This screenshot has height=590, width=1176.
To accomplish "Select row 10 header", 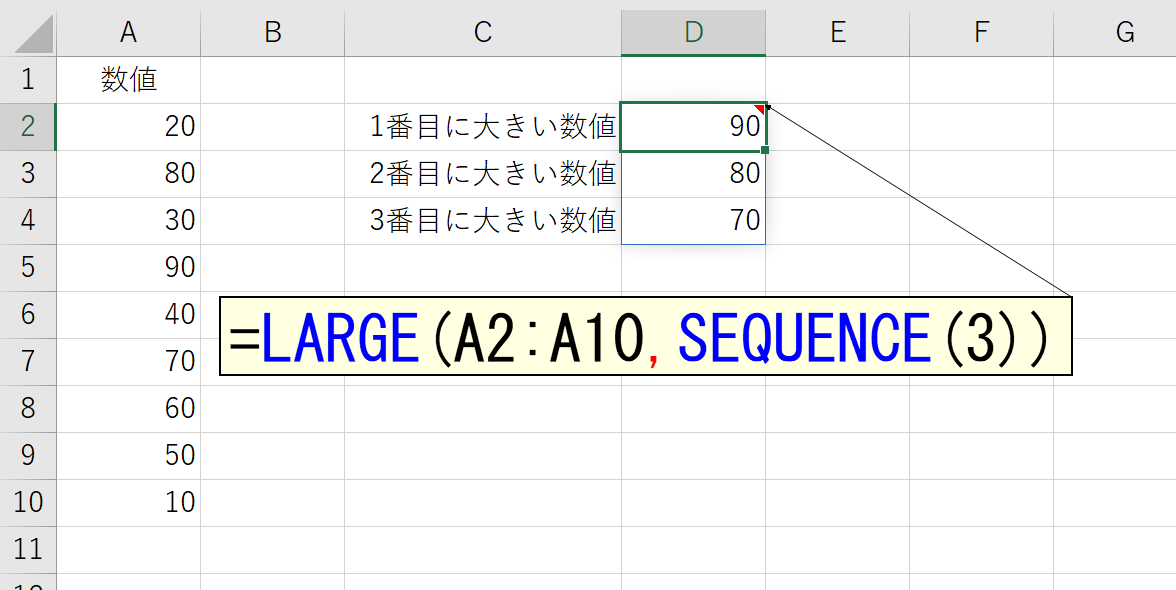I will pyautogui.click(x=28, y=502).
